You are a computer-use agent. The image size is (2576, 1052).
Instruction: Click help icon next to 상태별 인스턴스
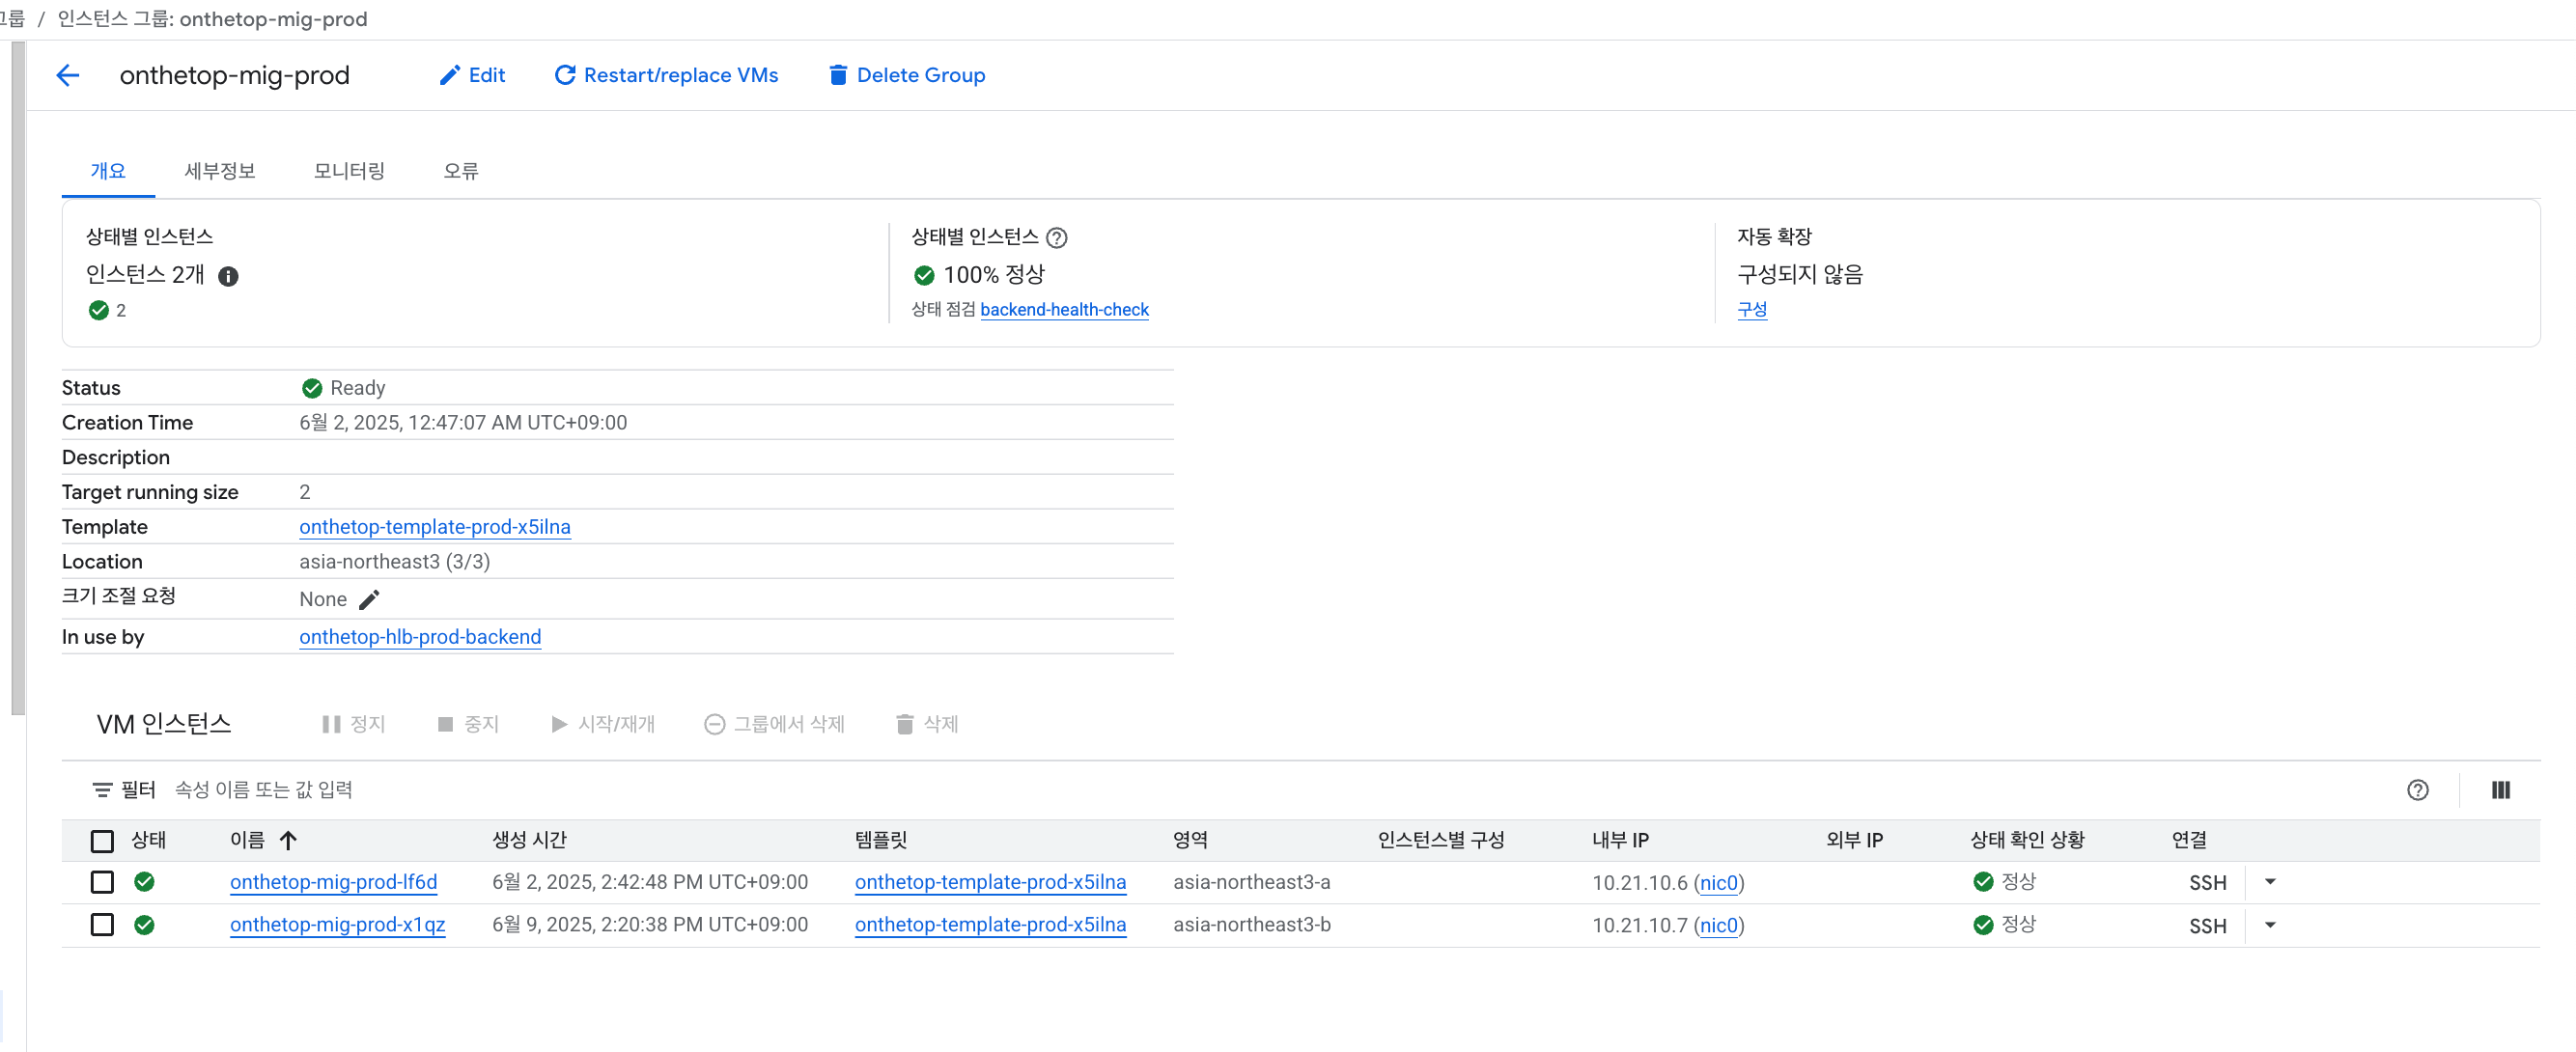(x=1056, y=237)
